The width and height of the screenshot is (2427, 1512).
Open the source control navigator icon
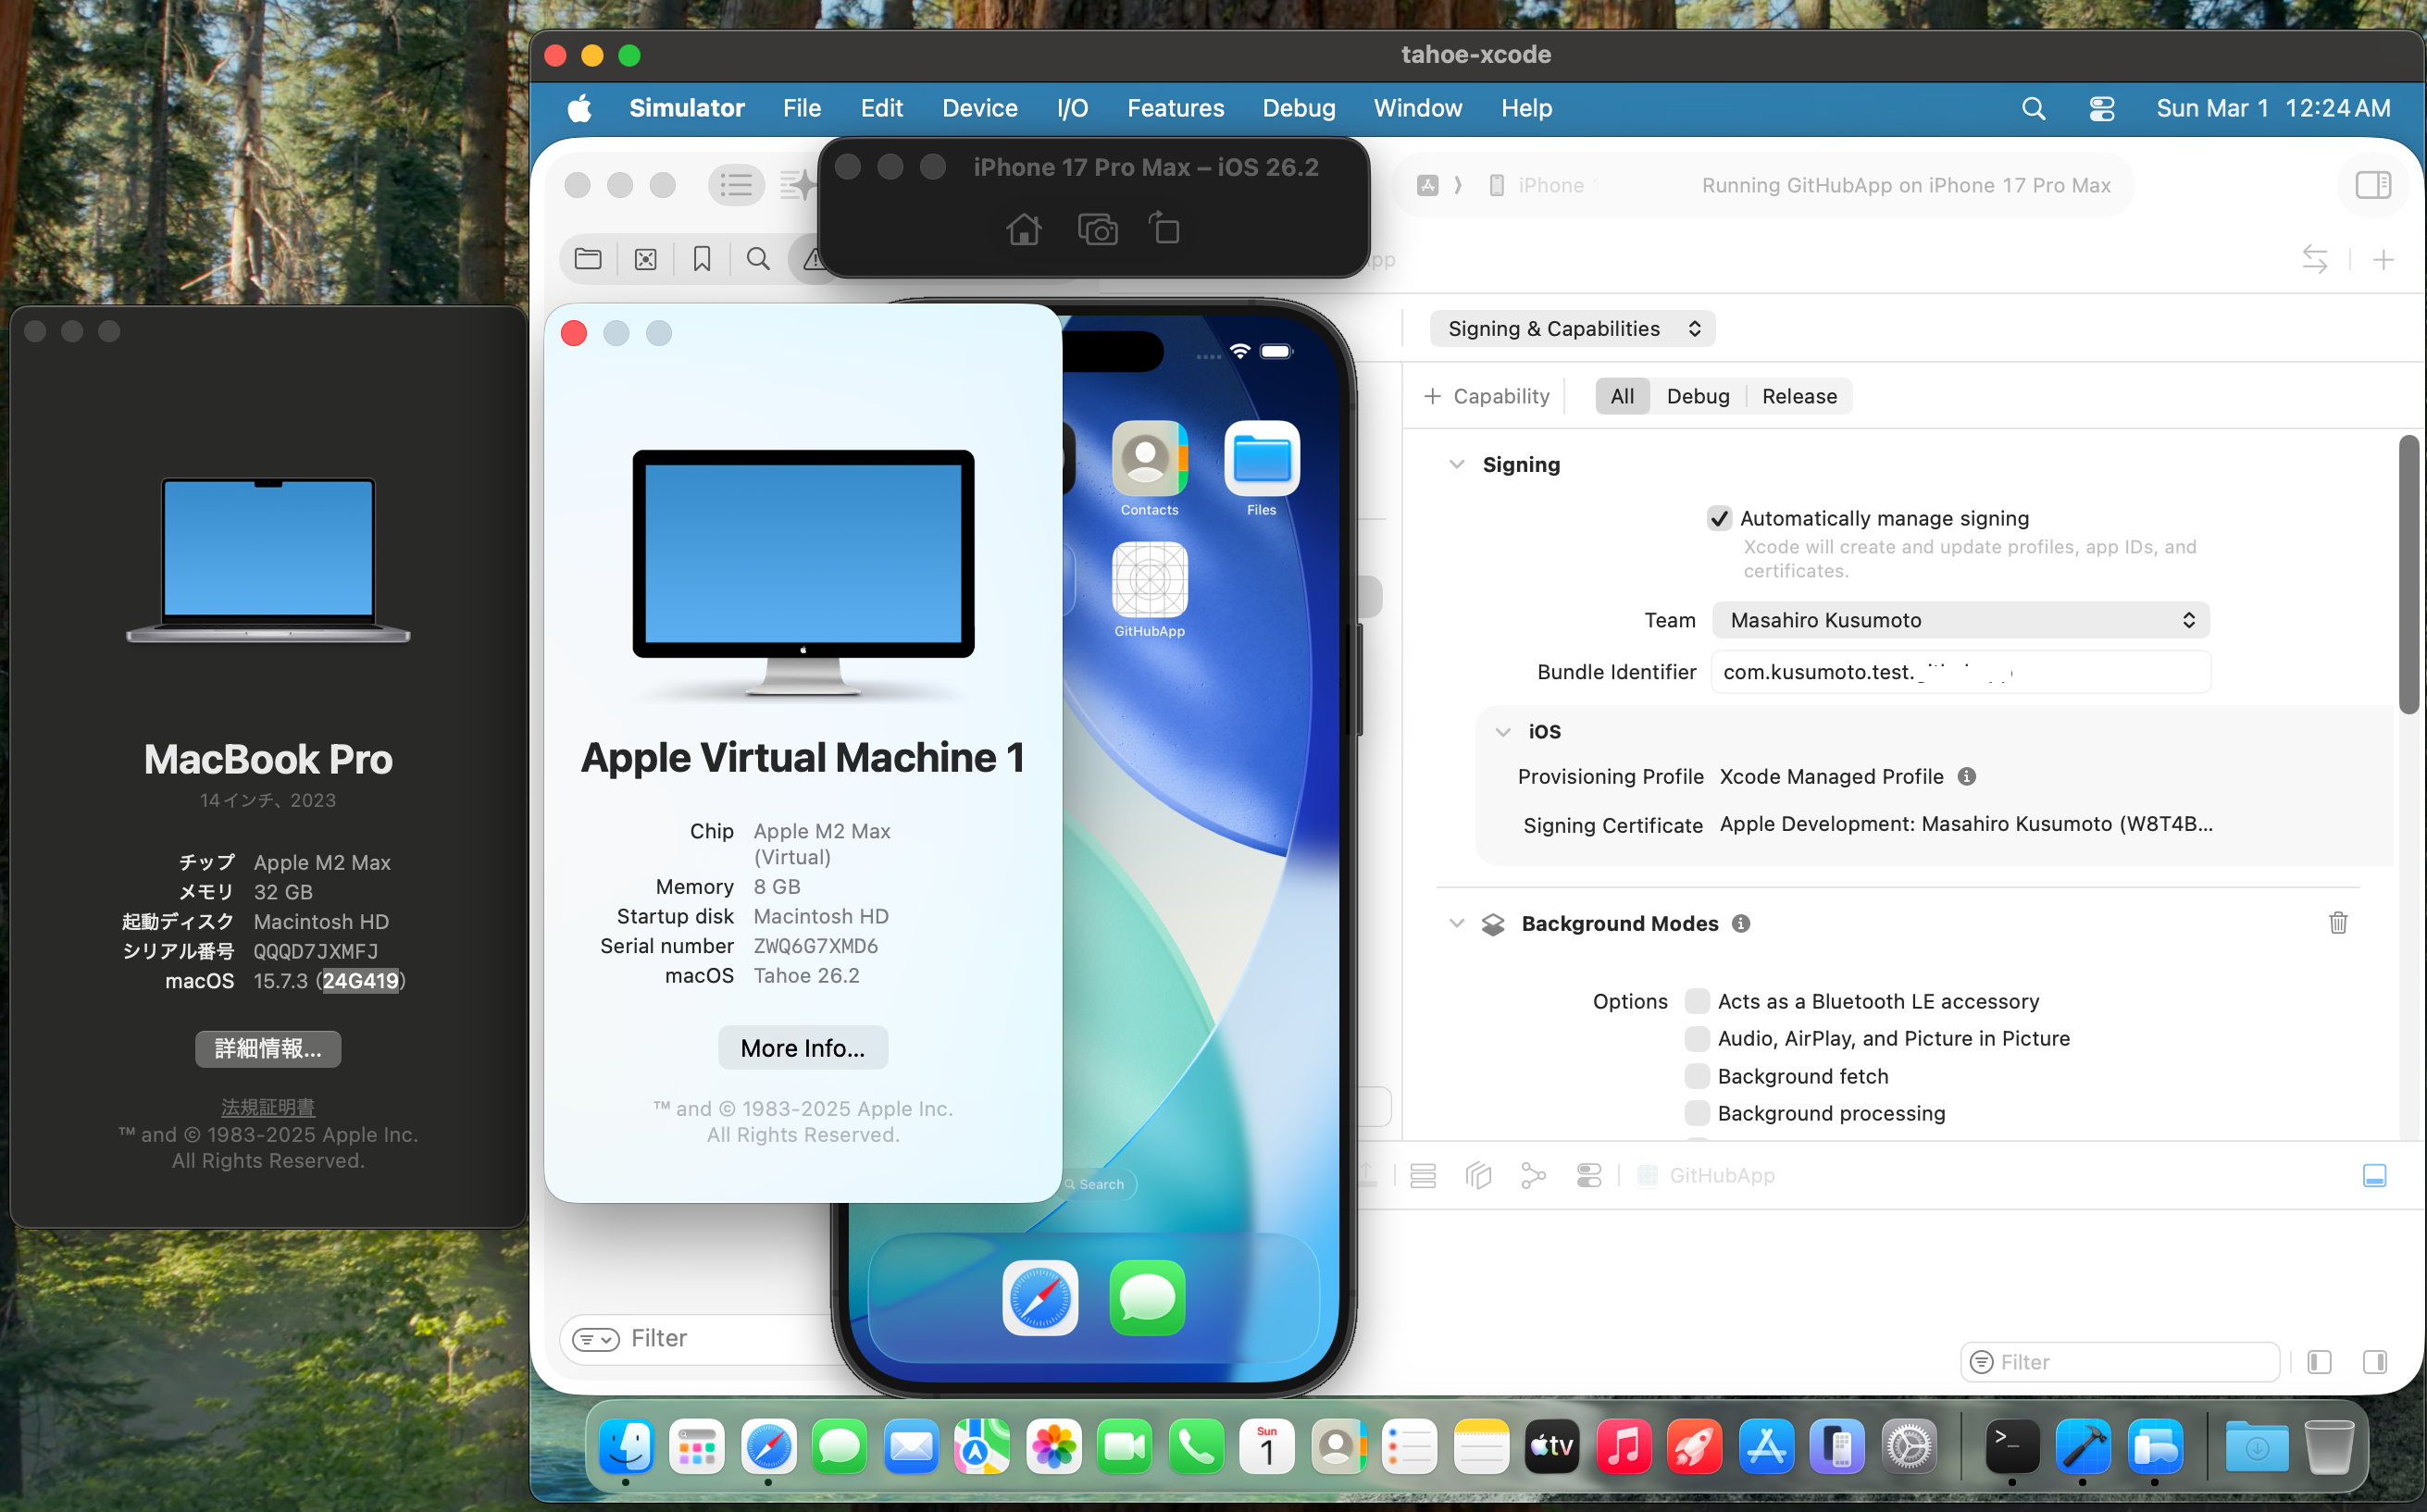click(x=646, y=260)
